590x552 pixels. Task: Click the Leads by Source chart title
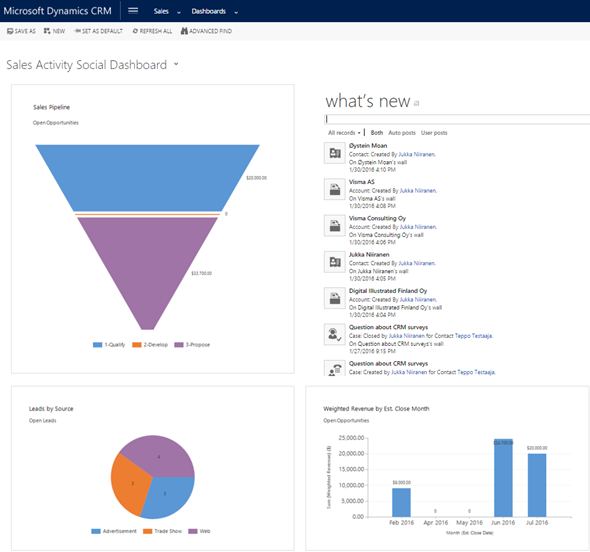coord(51,409)
